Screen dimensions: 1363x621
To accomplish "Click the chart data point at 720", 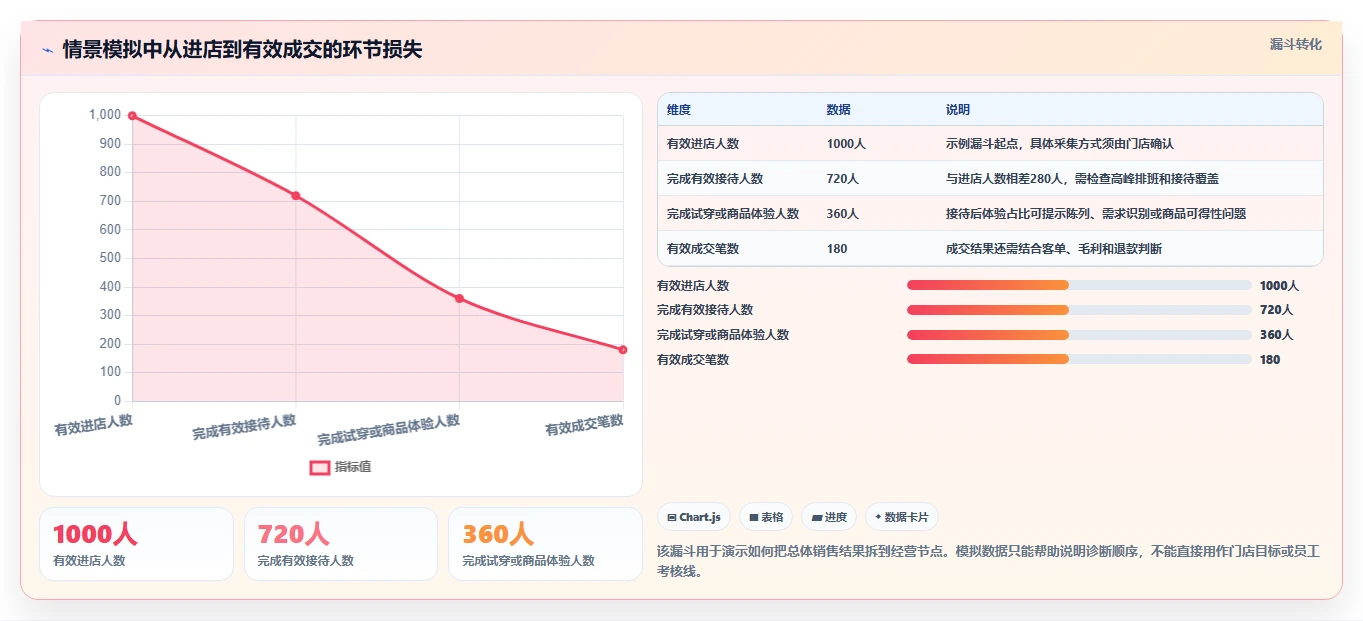I will click(296, 195).
